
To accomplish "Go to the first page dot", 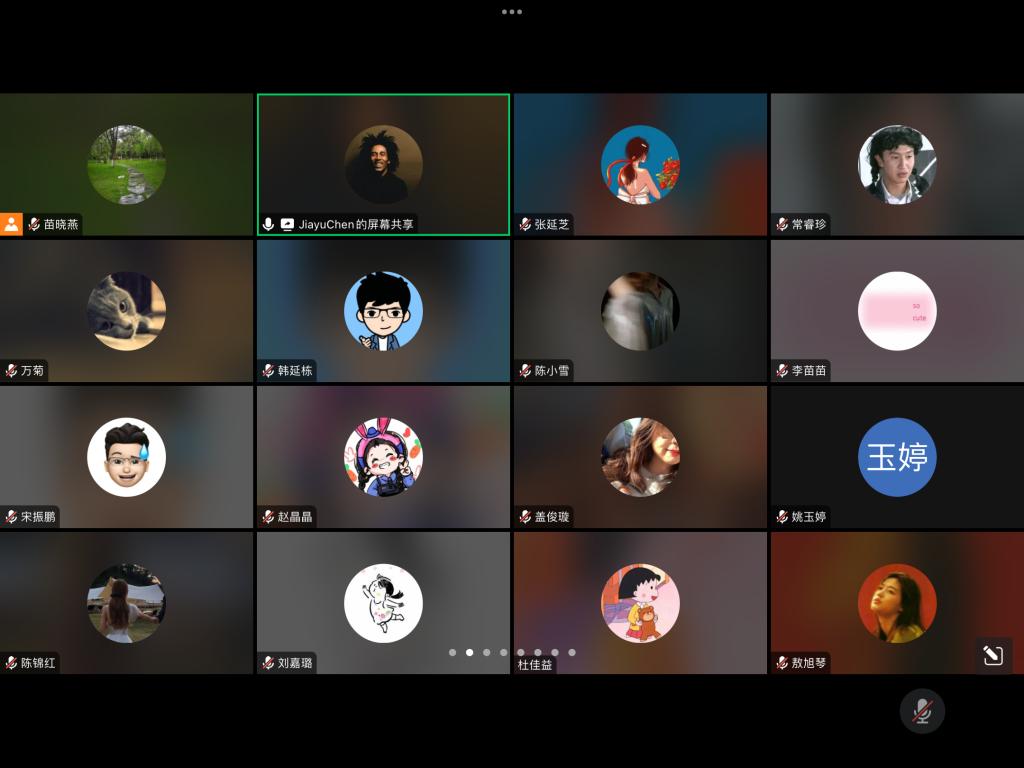I will pyautogui.click(x=452, y=652).
